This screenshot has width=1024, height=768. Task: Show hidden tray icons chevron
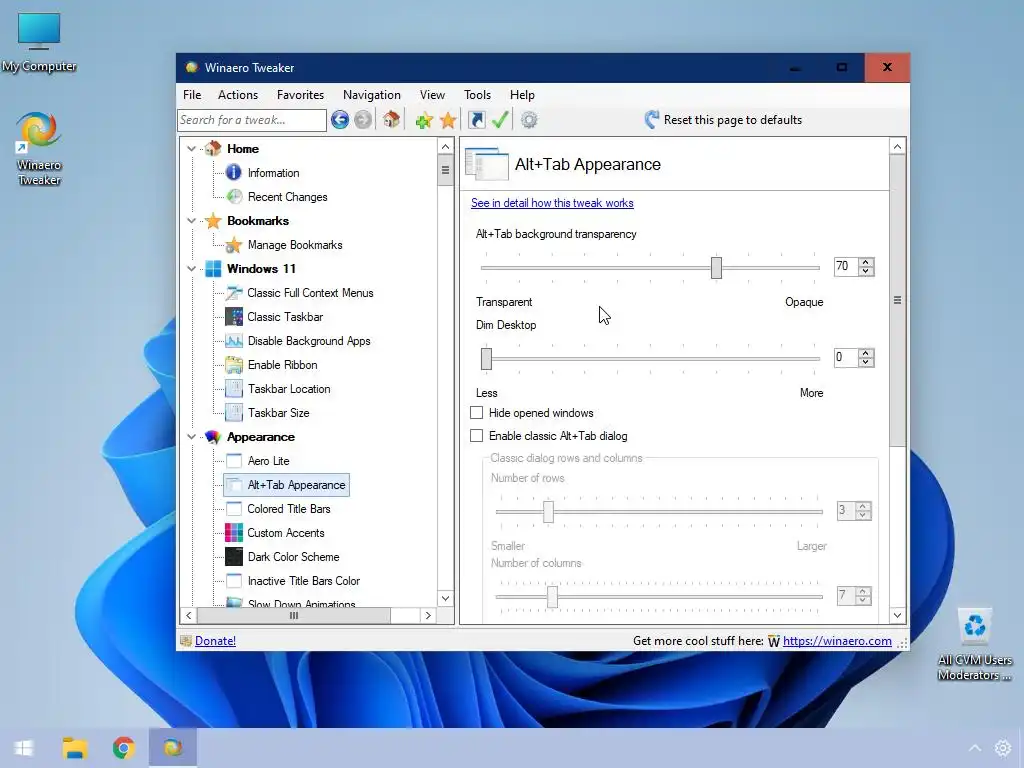pyautogui.click(x=974, y=748)
